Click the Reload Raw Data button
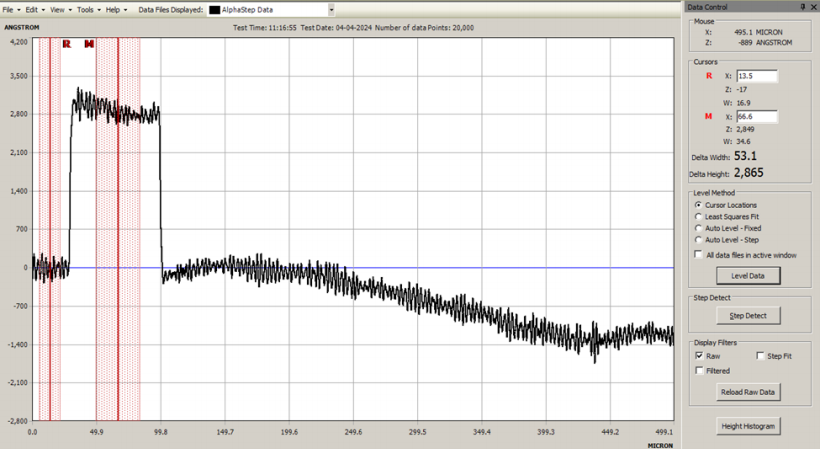 [x=748, y=392]
